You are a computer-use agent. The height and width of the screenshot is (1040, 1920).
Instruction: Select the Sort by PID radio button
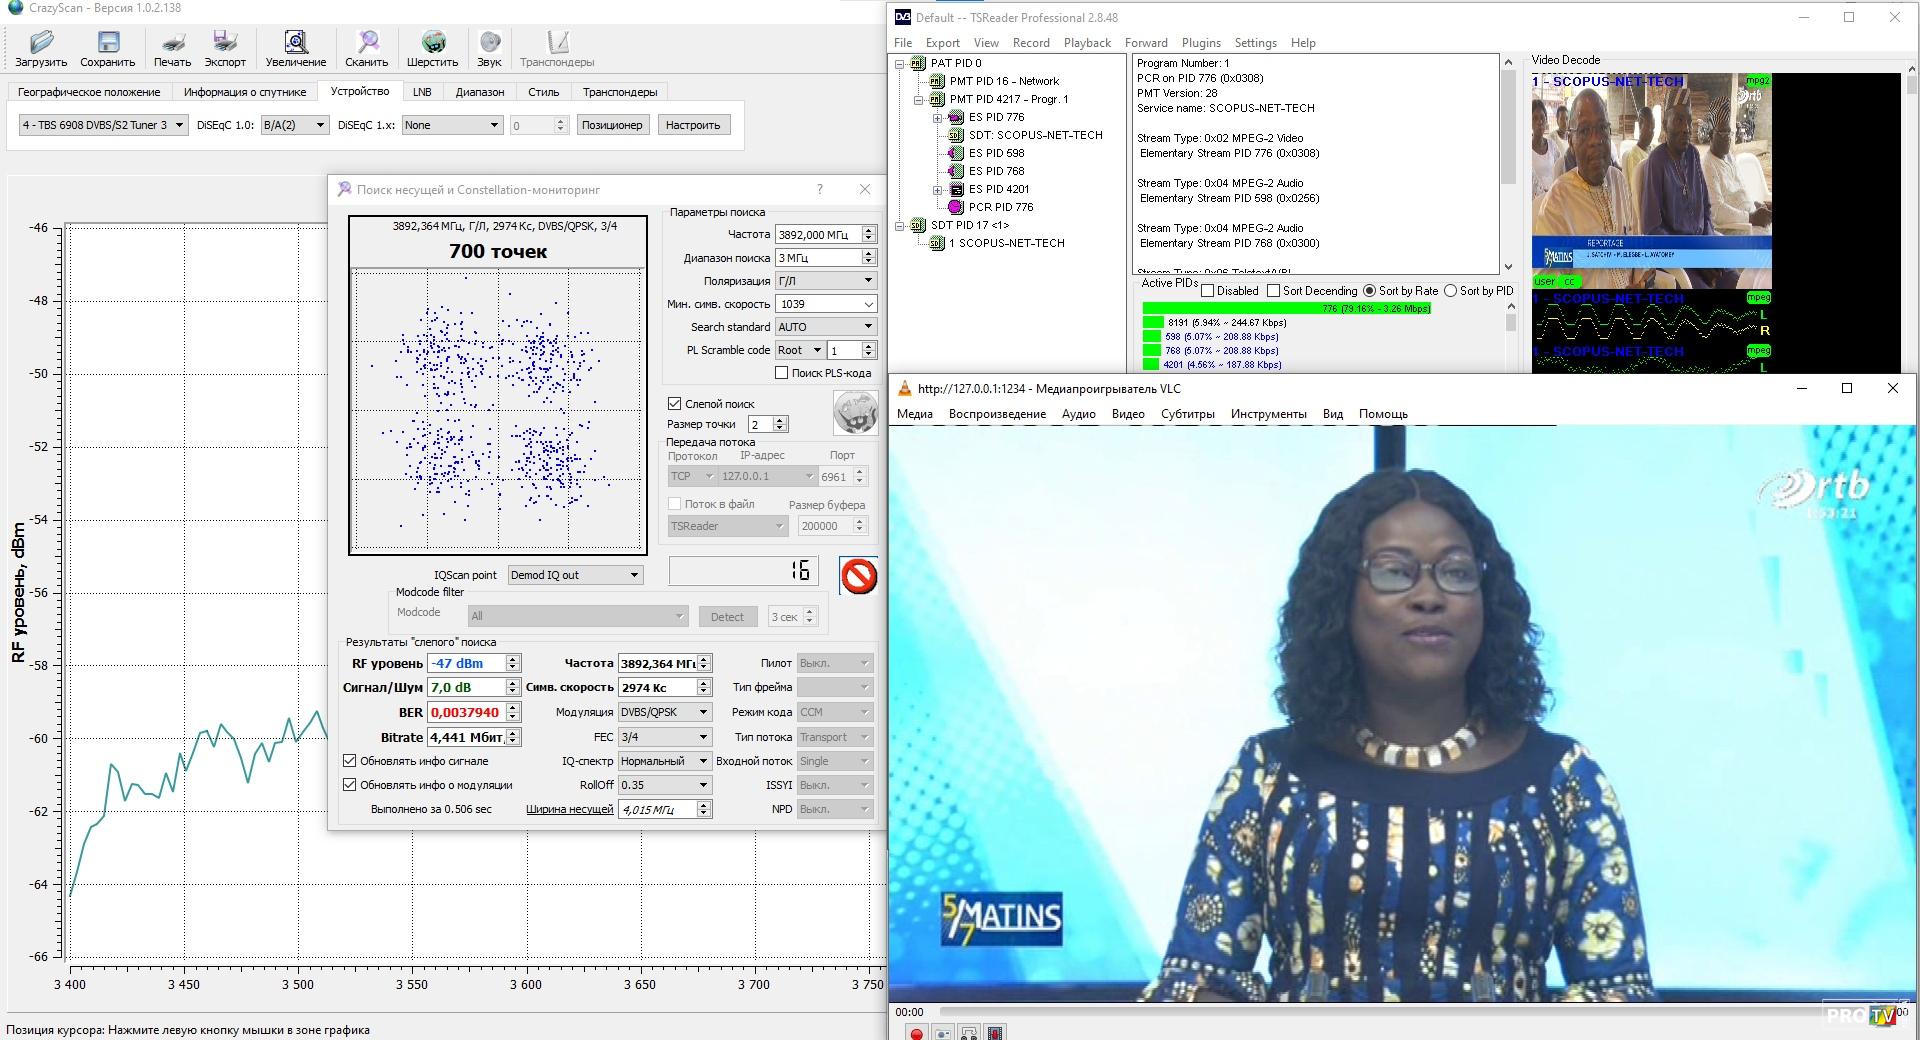[1451, 291]
